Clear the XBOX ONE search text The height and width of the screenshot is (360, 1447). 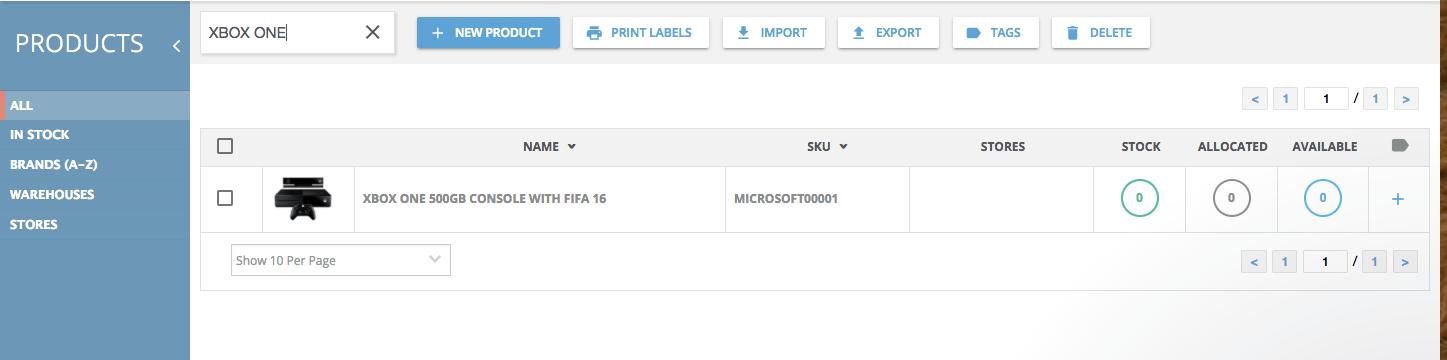[x=373, y=33]
